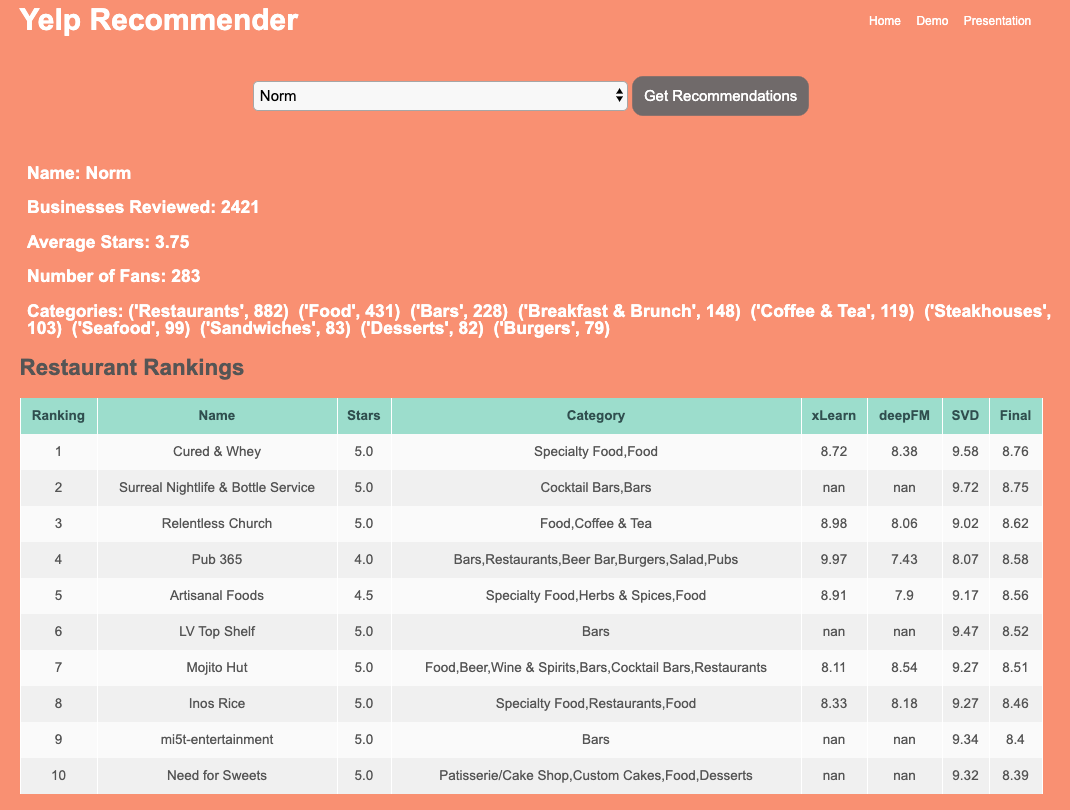This screenshot has height=810, width=1070.
Task: Open the Demo navigation link
Action: point(932,21)
